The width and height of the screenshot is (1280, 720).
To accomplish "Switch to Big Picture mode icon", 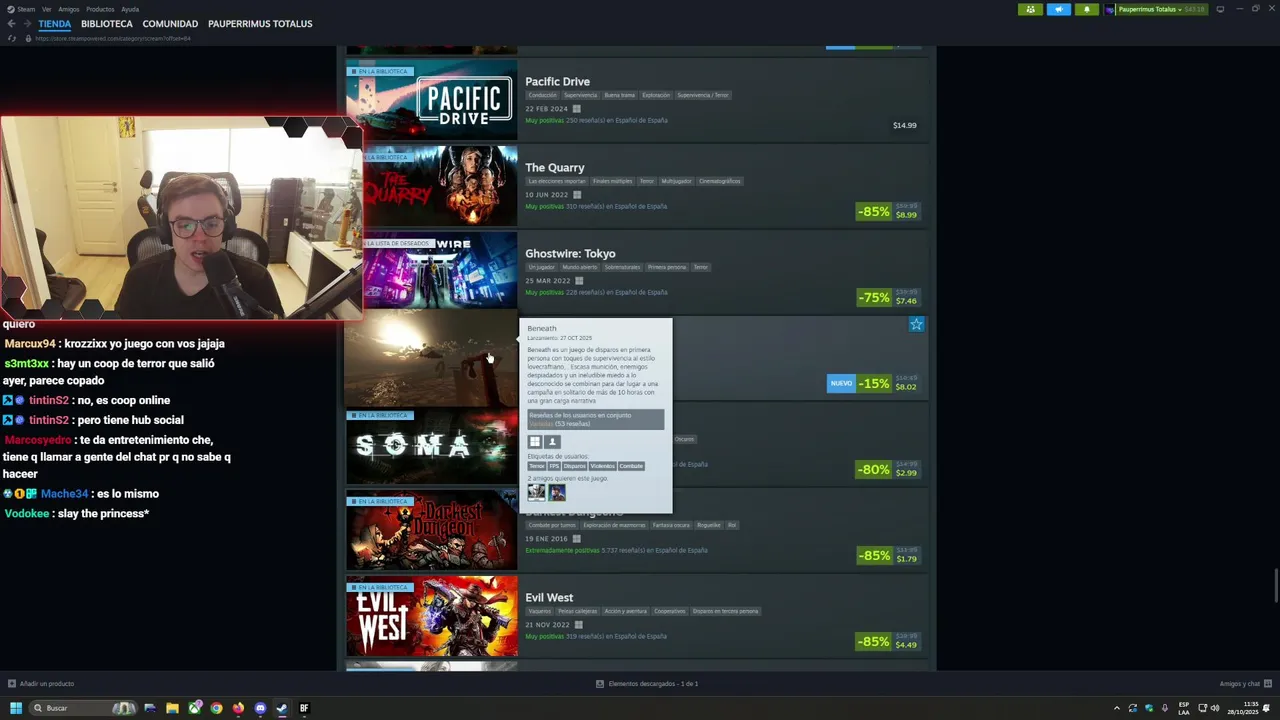I will tap(1220, 9).
